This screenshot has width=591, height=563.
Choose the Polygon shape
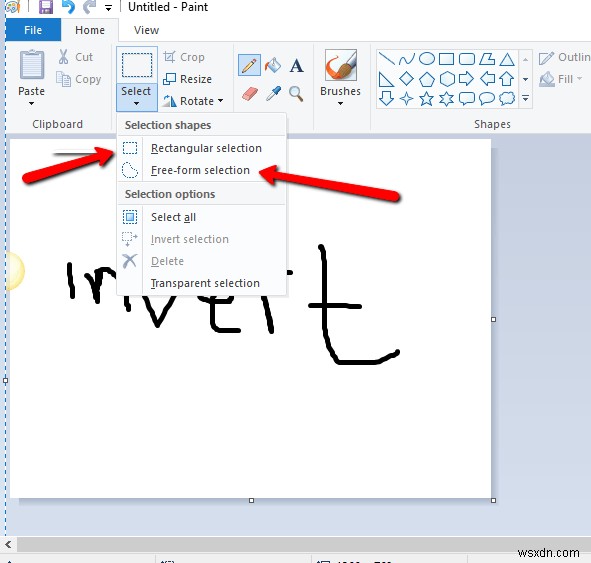pyautogui.click(x=487, y=59)
